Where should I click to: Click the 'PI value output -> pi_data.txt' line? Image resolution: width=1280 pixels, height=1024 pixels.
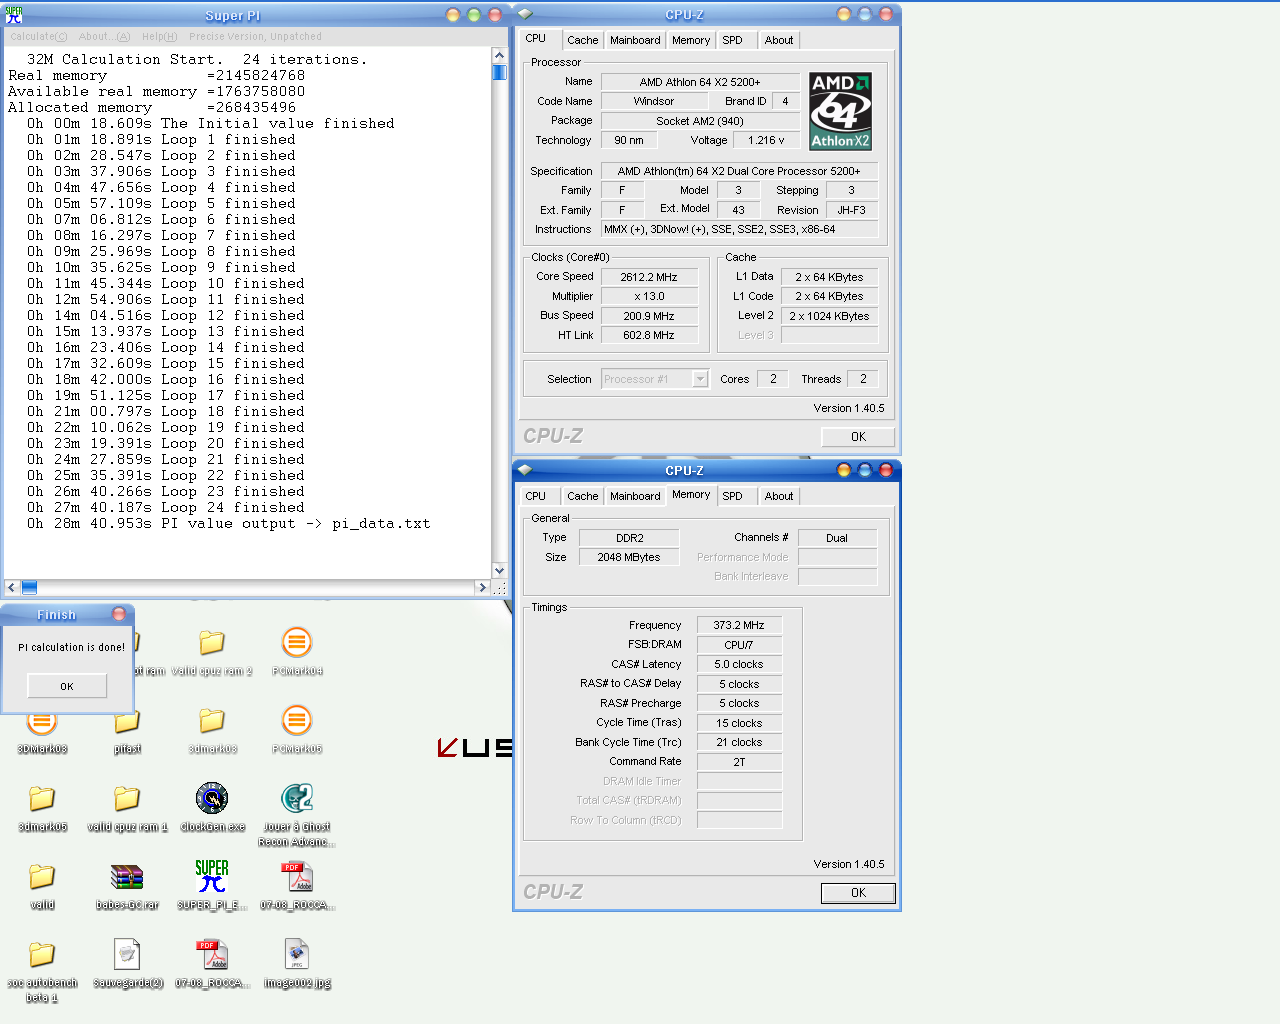pos(228,523)
